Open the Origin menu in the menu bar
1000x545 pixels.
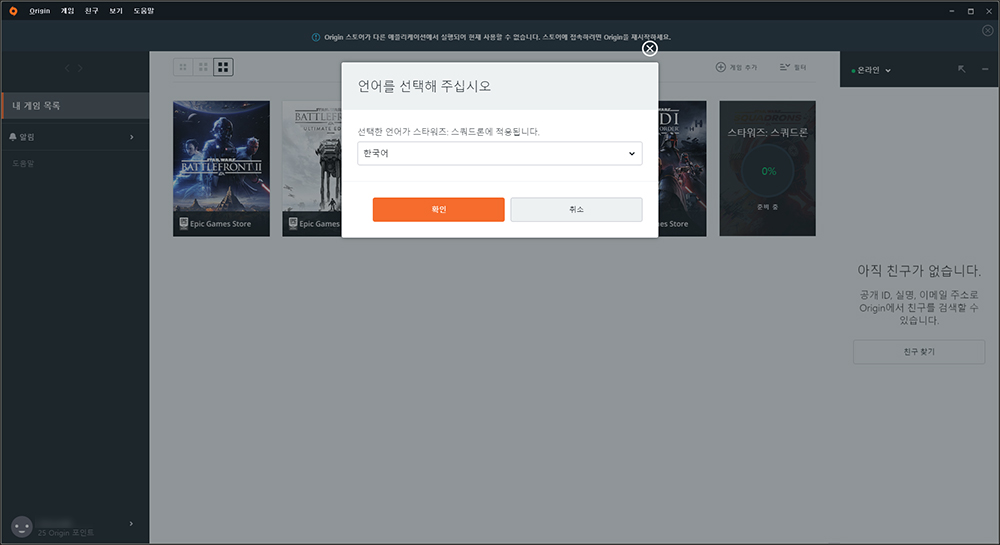point(40,11)
